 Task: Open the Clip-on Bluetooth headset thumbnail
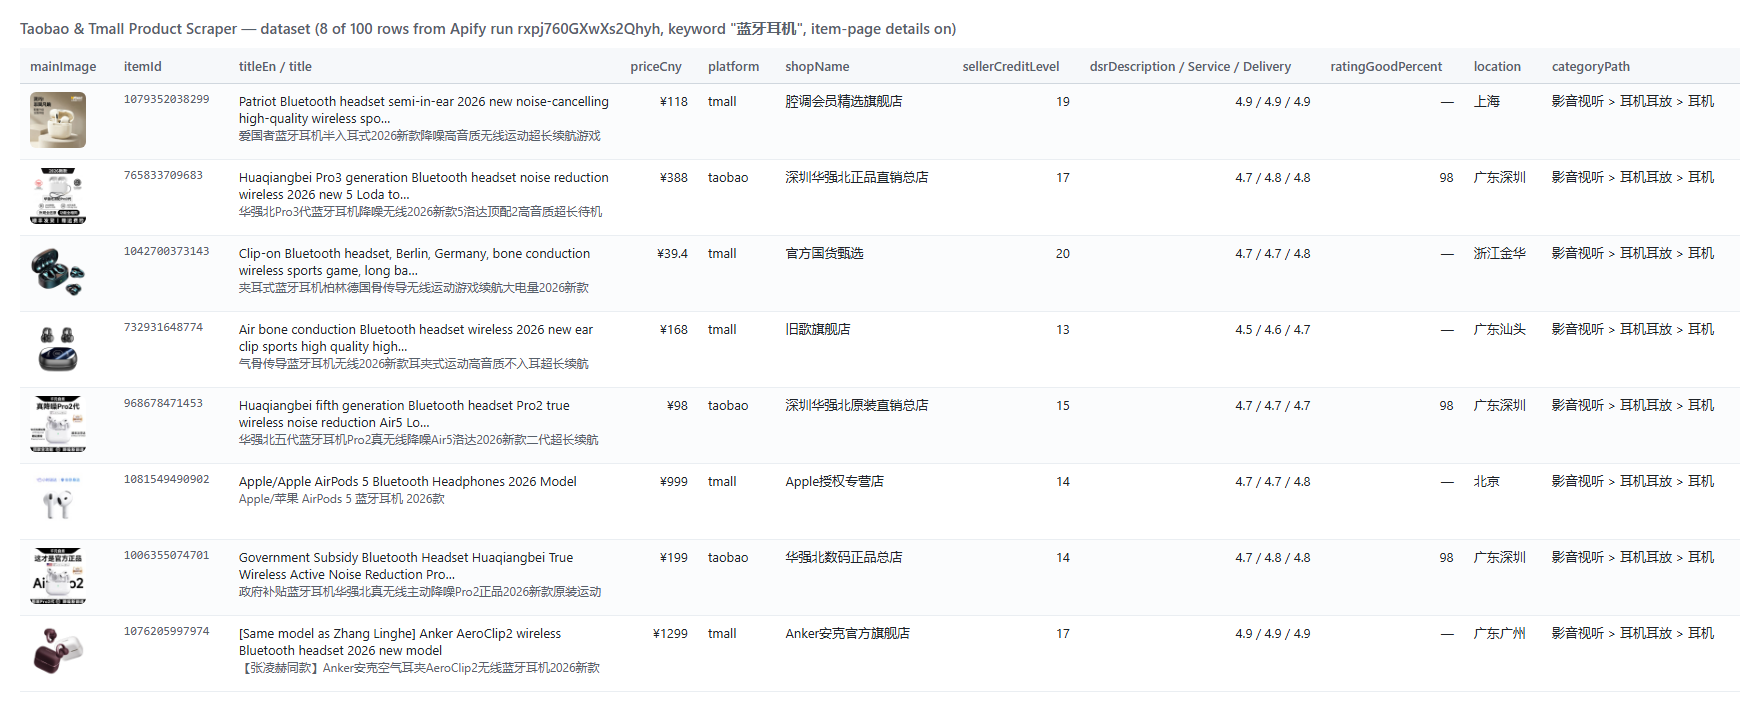(58, 272)
